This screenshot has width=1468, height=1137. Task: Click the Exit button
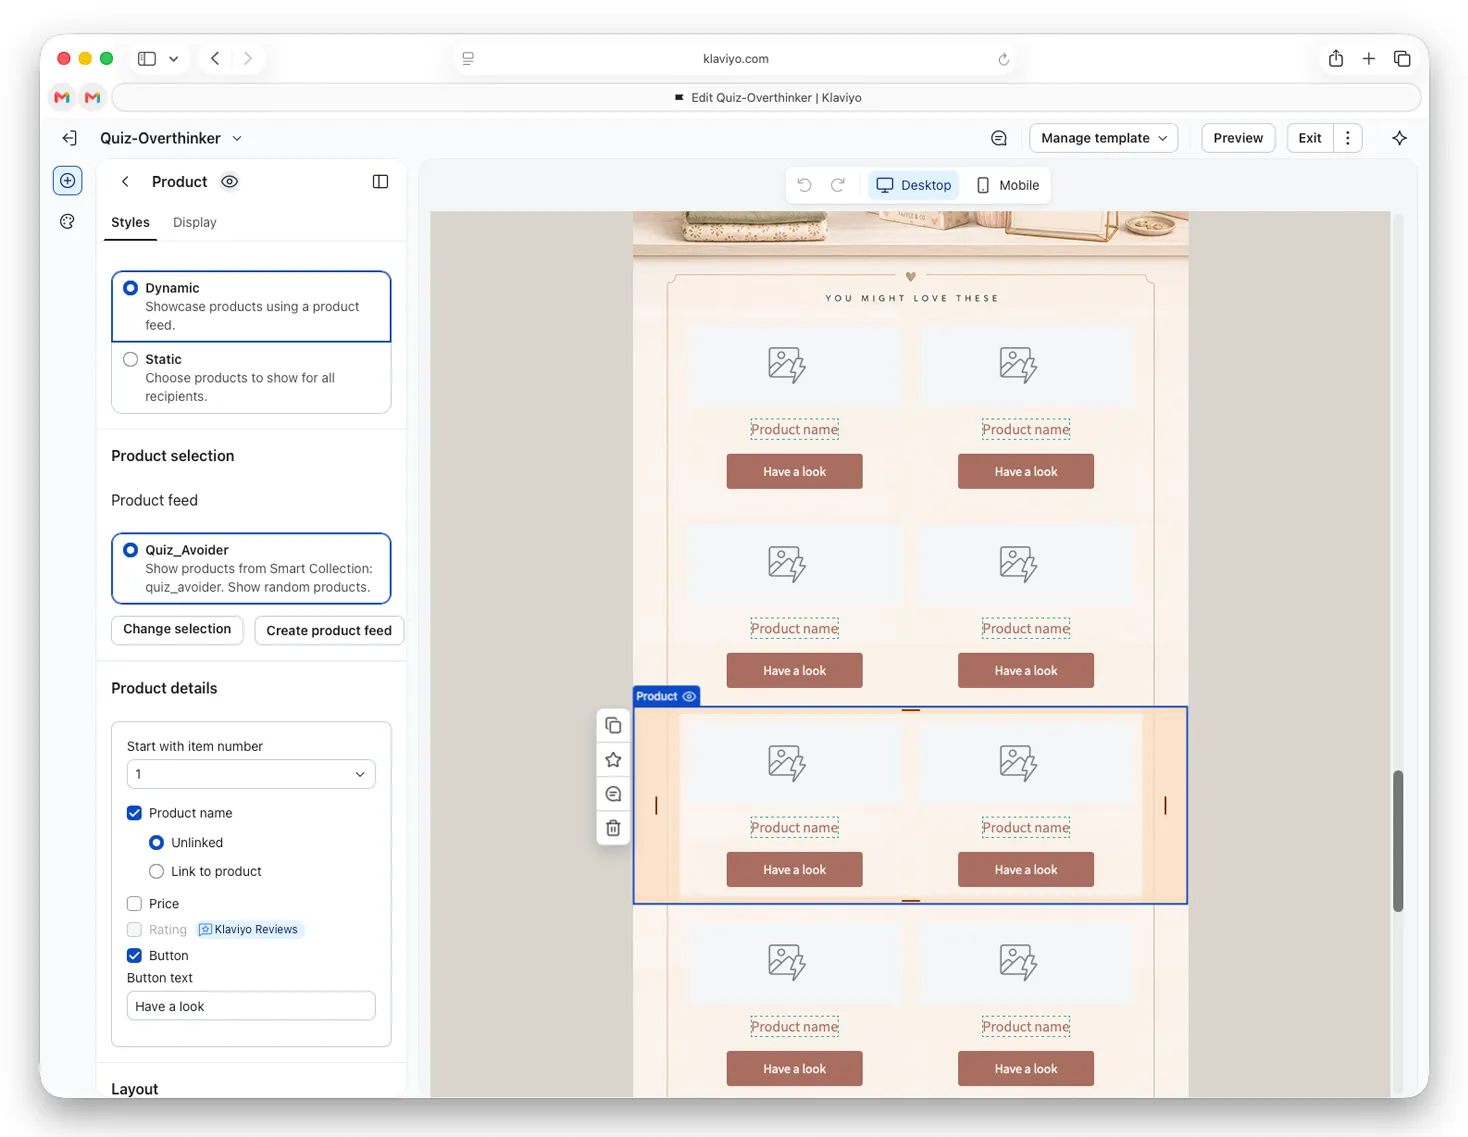pos(1310,138)
